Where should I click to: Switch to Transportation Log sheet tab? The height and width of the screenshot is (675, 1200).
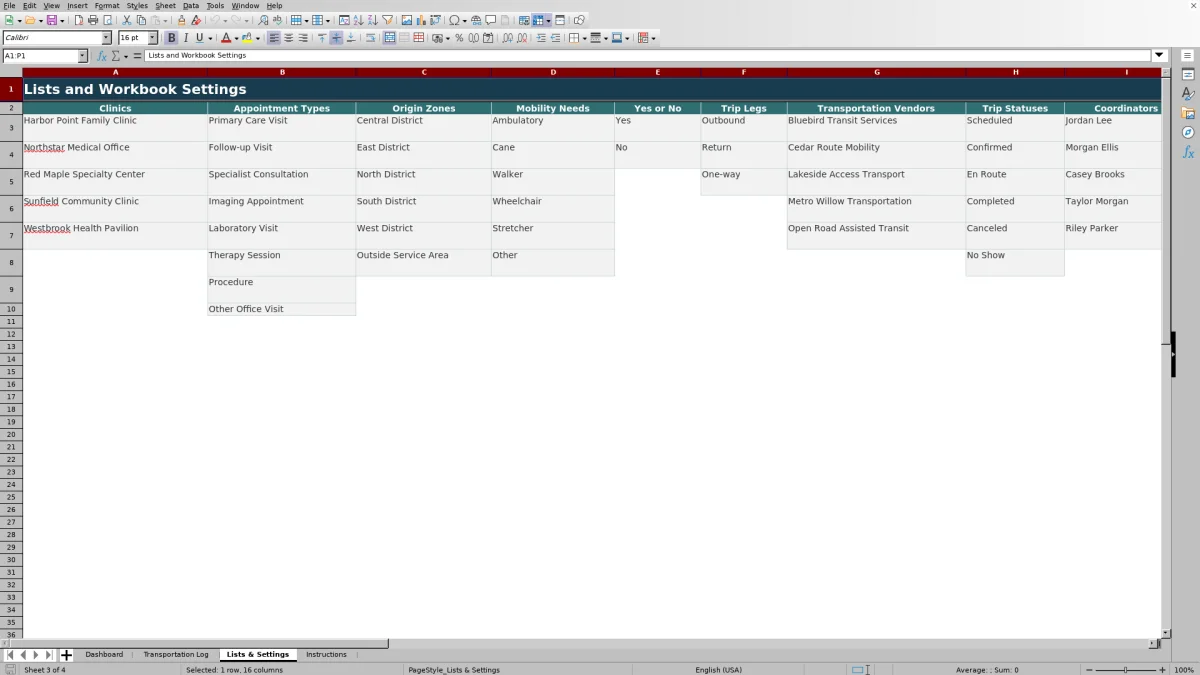(176, 655)
